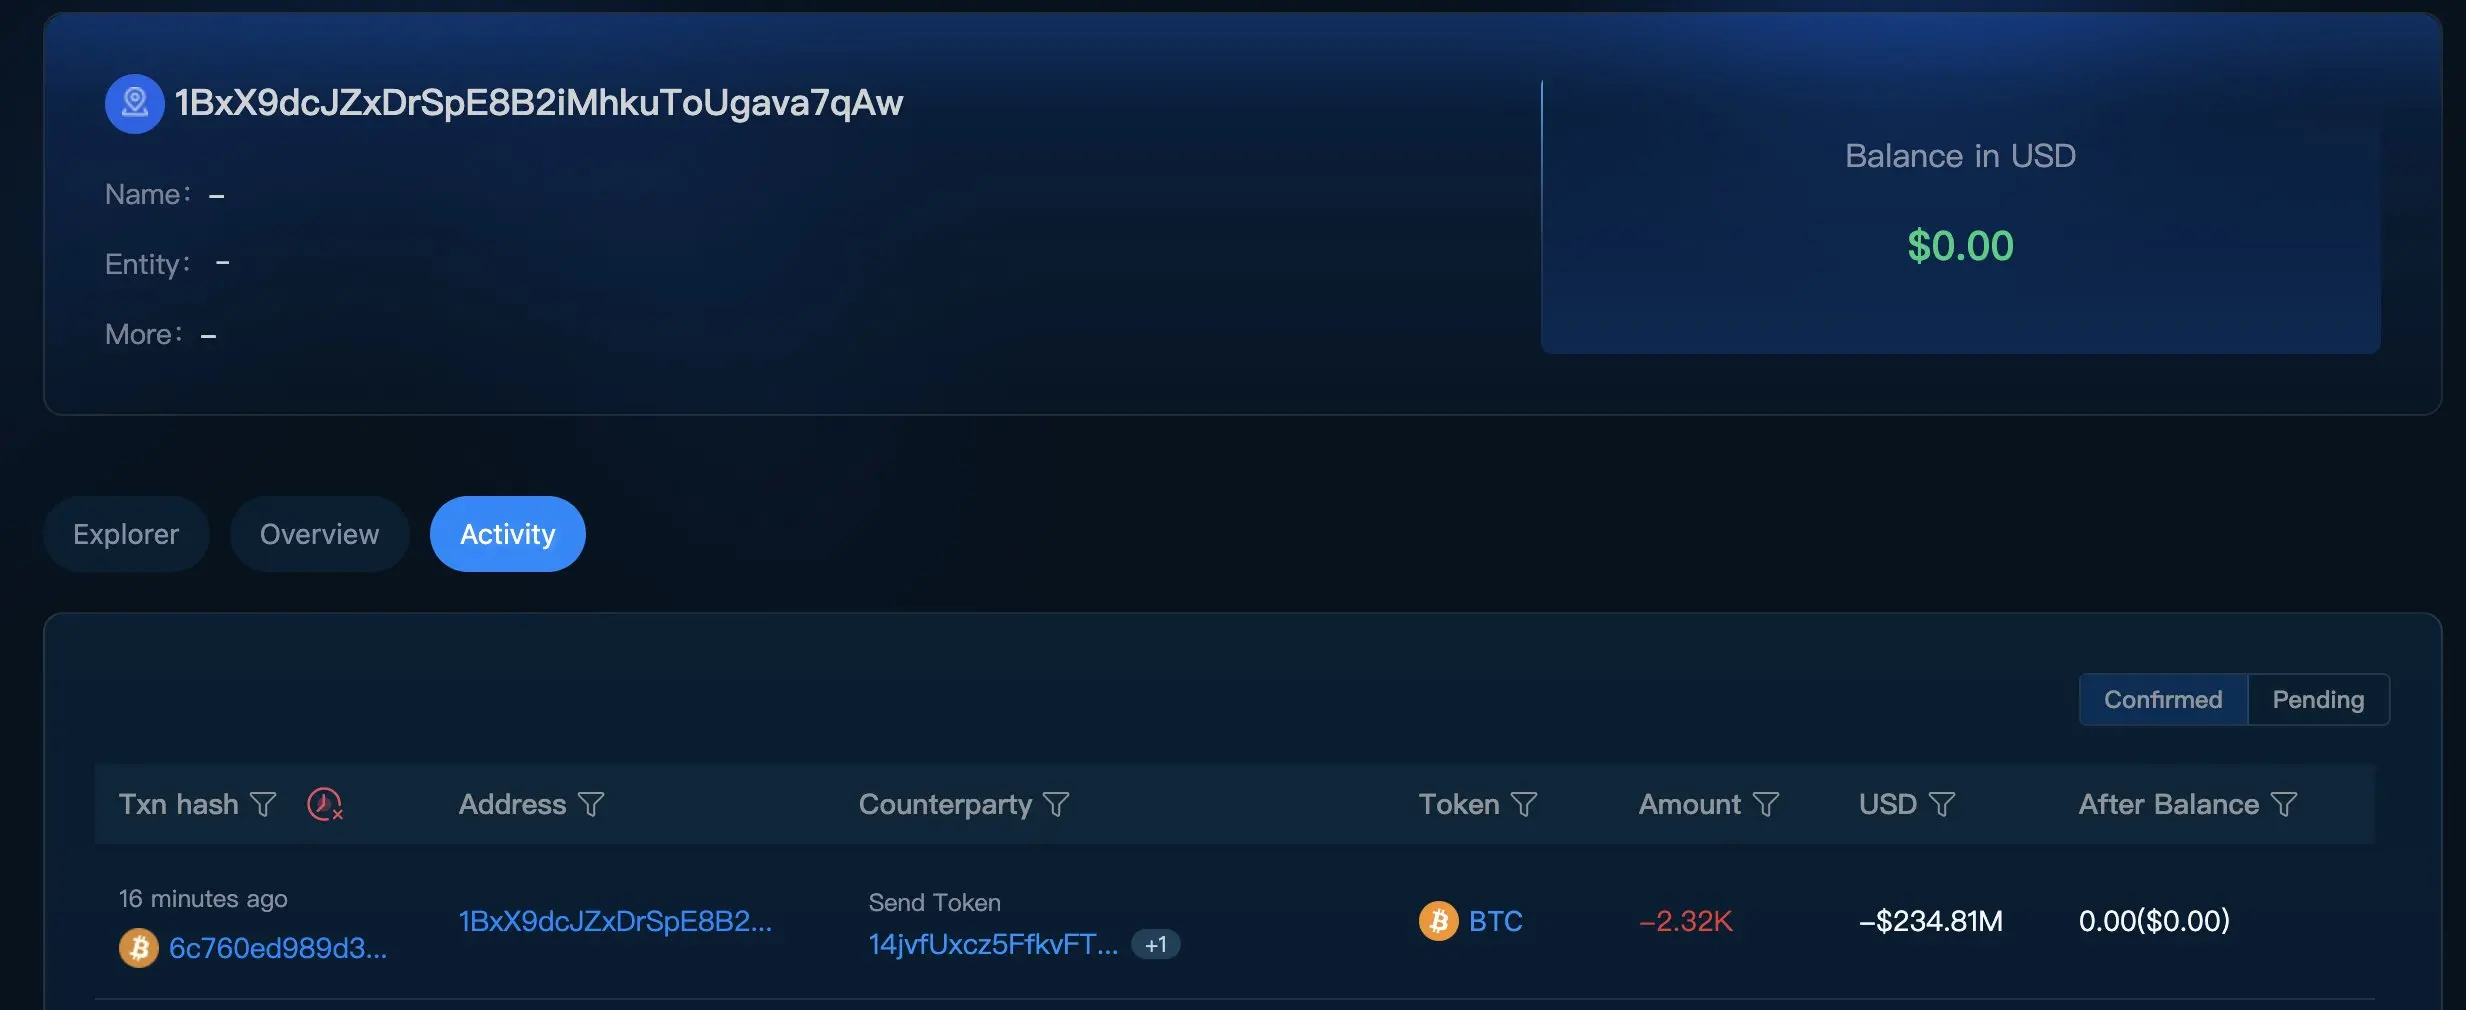Screen dimensions: 2466x1010
Task: Open the Amount column filter icon
Action: tap(1766, 804)
